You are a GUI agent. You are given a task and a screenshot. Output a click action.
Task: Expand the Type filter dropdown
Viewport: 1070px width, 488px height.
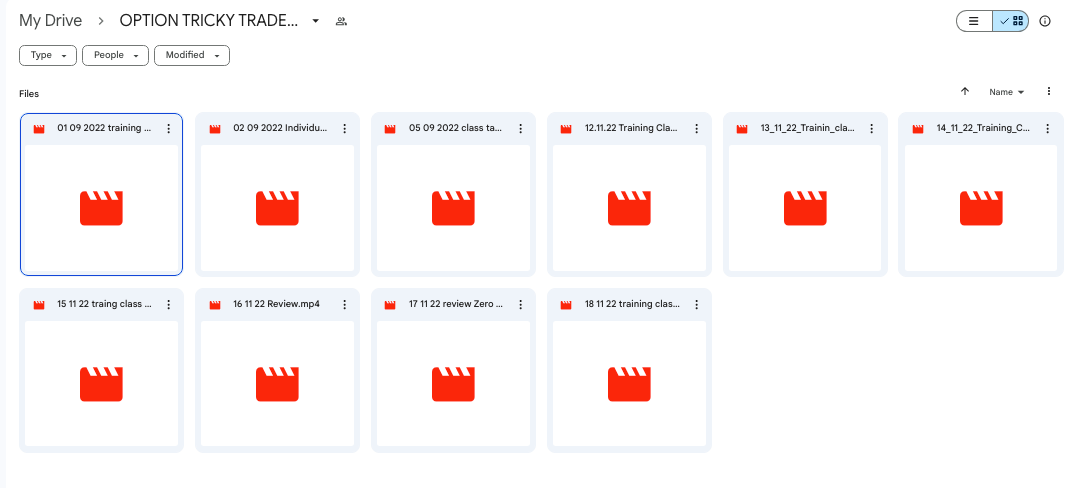(x=48, y=56)
